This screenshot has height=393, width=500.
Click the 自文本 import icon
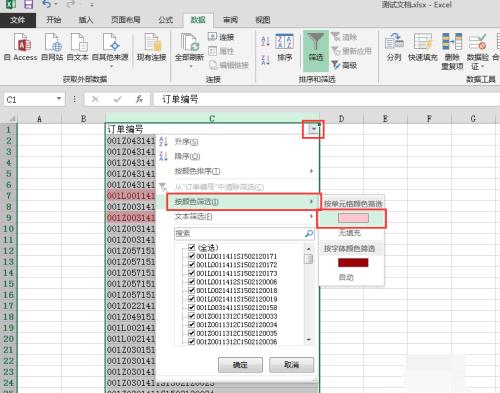coord(78,43)
